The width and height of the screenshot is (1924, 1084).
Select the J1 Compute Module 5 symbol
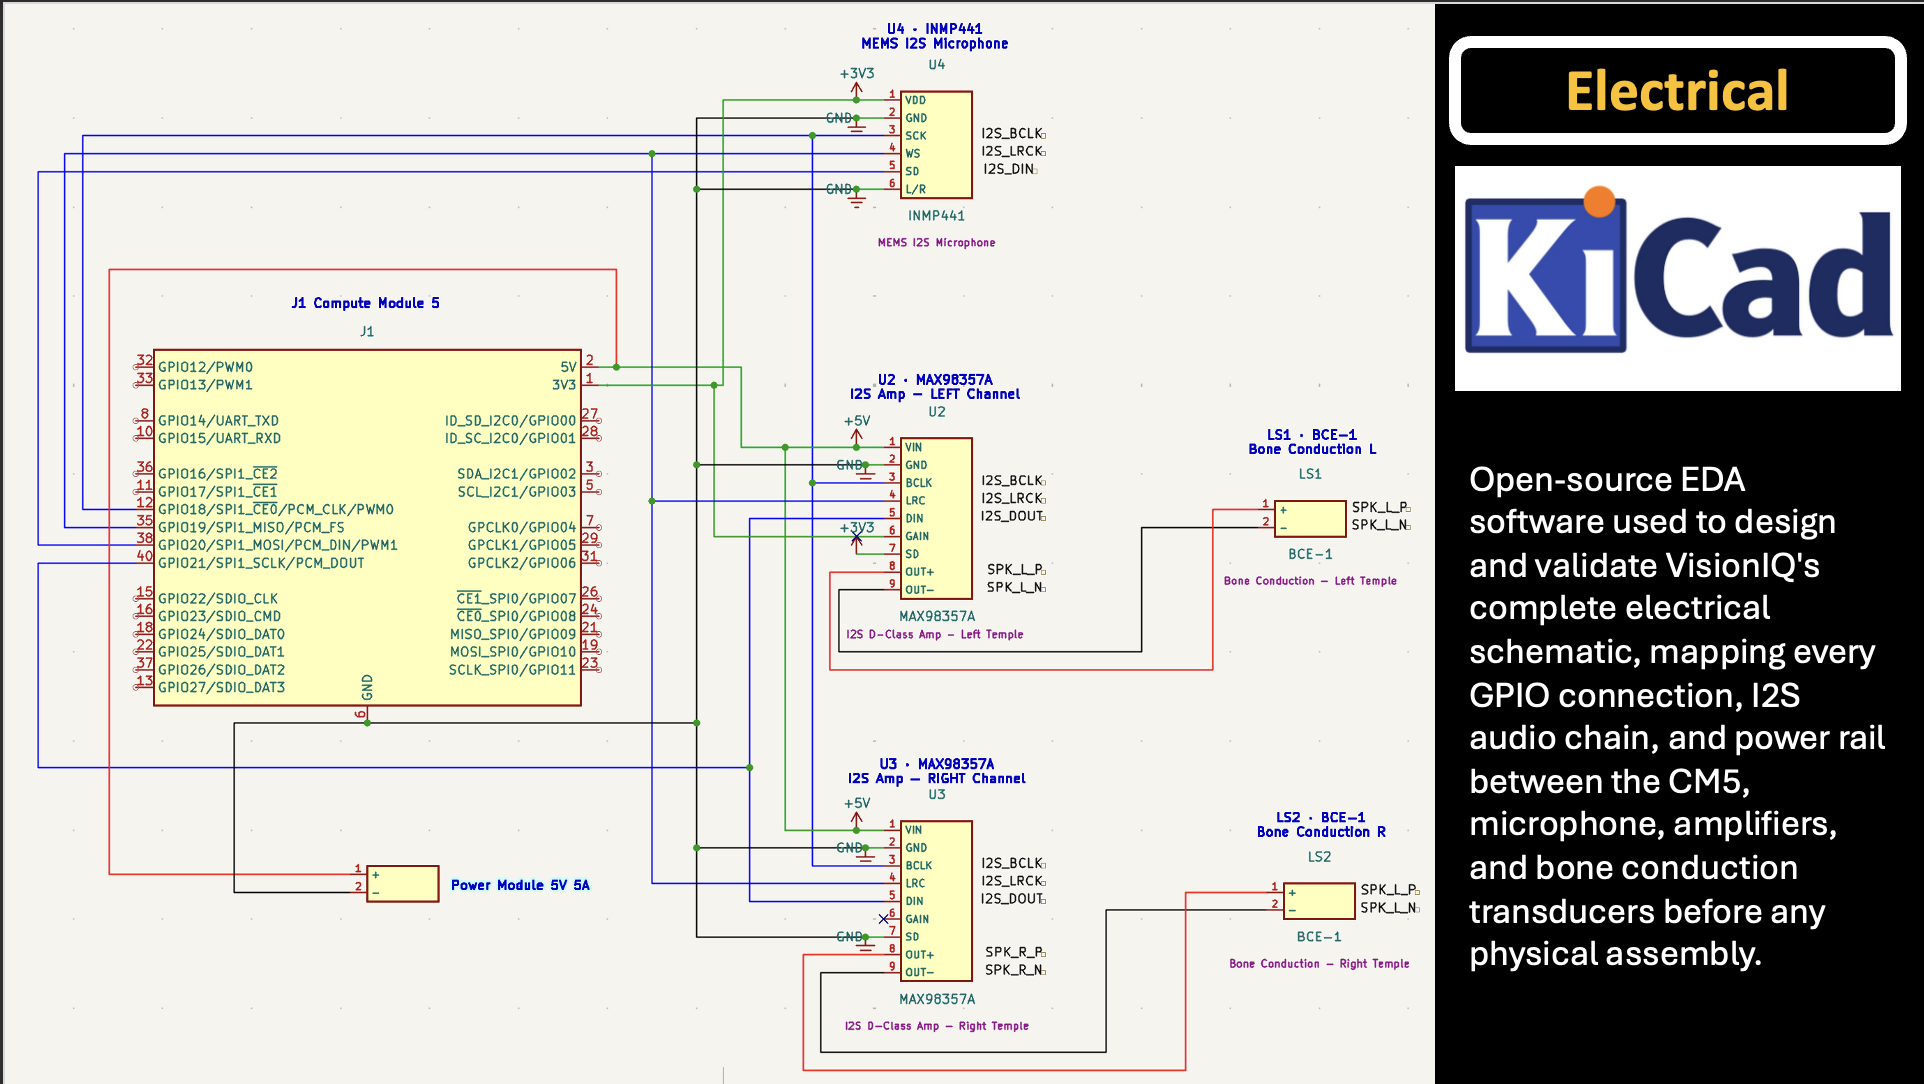tap(367, 528)
